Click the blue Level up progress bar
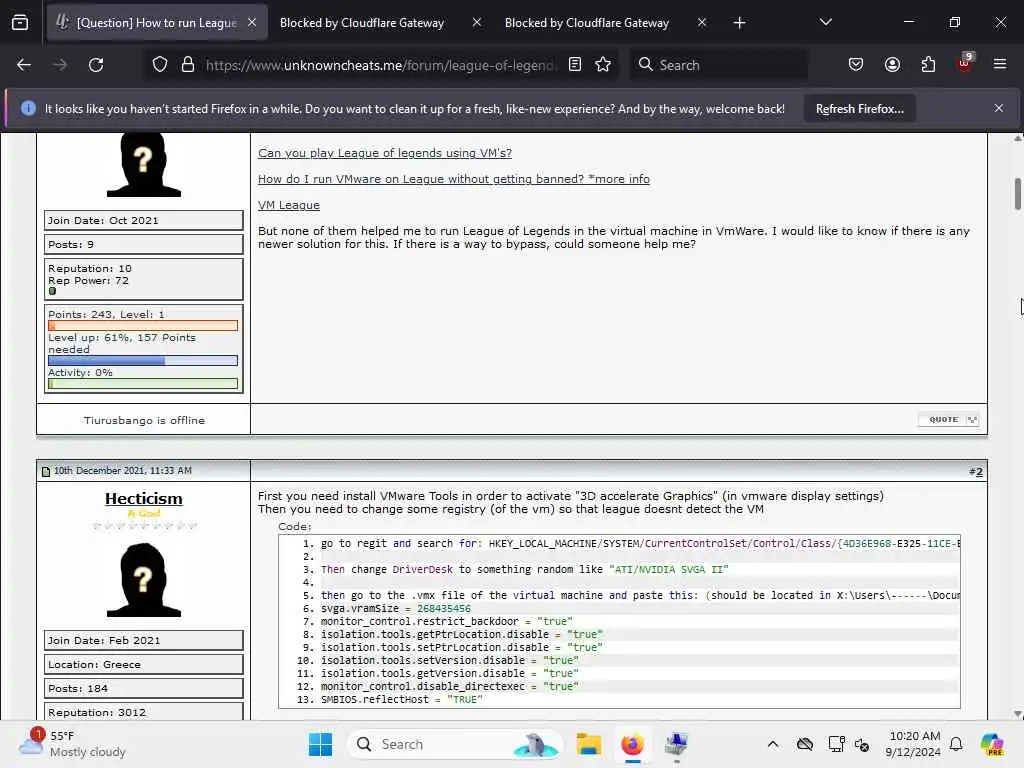Image resolution: width=1024 pixels, height=768 pixels. 143,360
